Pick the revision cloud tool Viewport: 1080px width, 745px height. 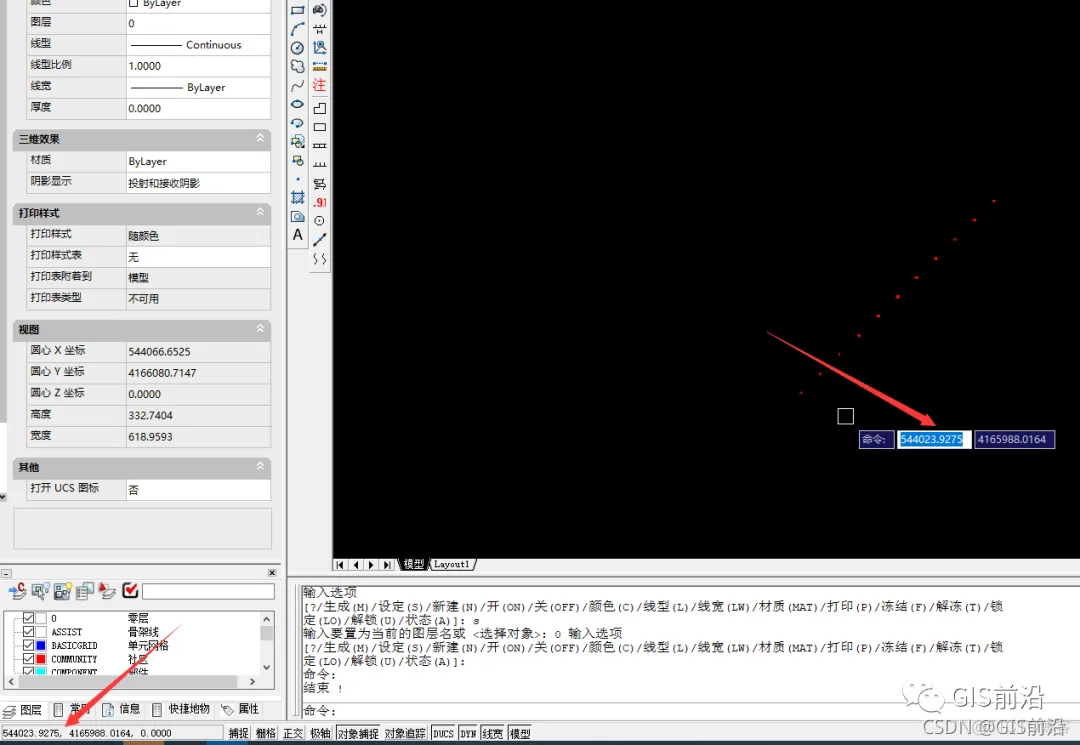pos(297,67)
